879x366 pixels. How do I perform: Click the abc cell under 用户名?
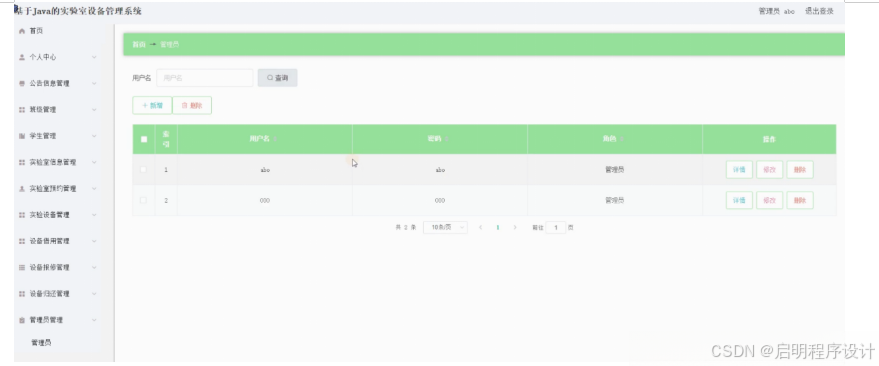tap(265, 170)
